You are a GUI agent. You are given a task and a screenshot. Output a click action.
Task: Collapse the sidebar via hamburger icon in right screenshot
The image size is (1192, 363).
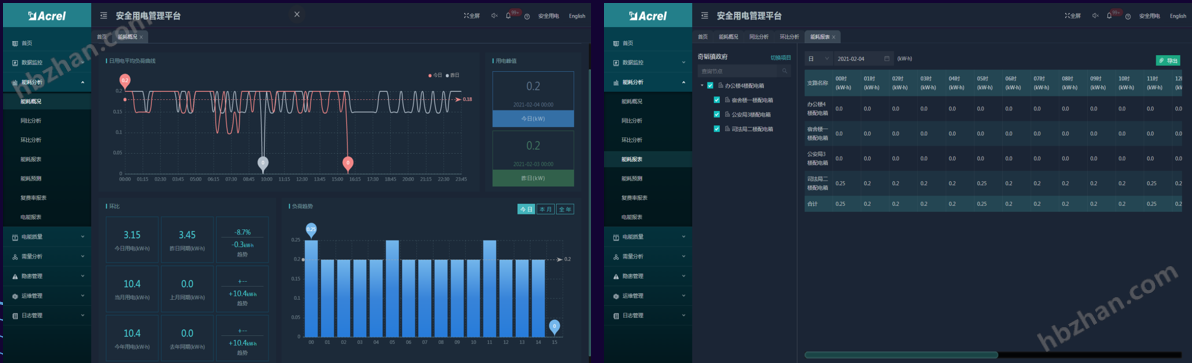[705, 15]
